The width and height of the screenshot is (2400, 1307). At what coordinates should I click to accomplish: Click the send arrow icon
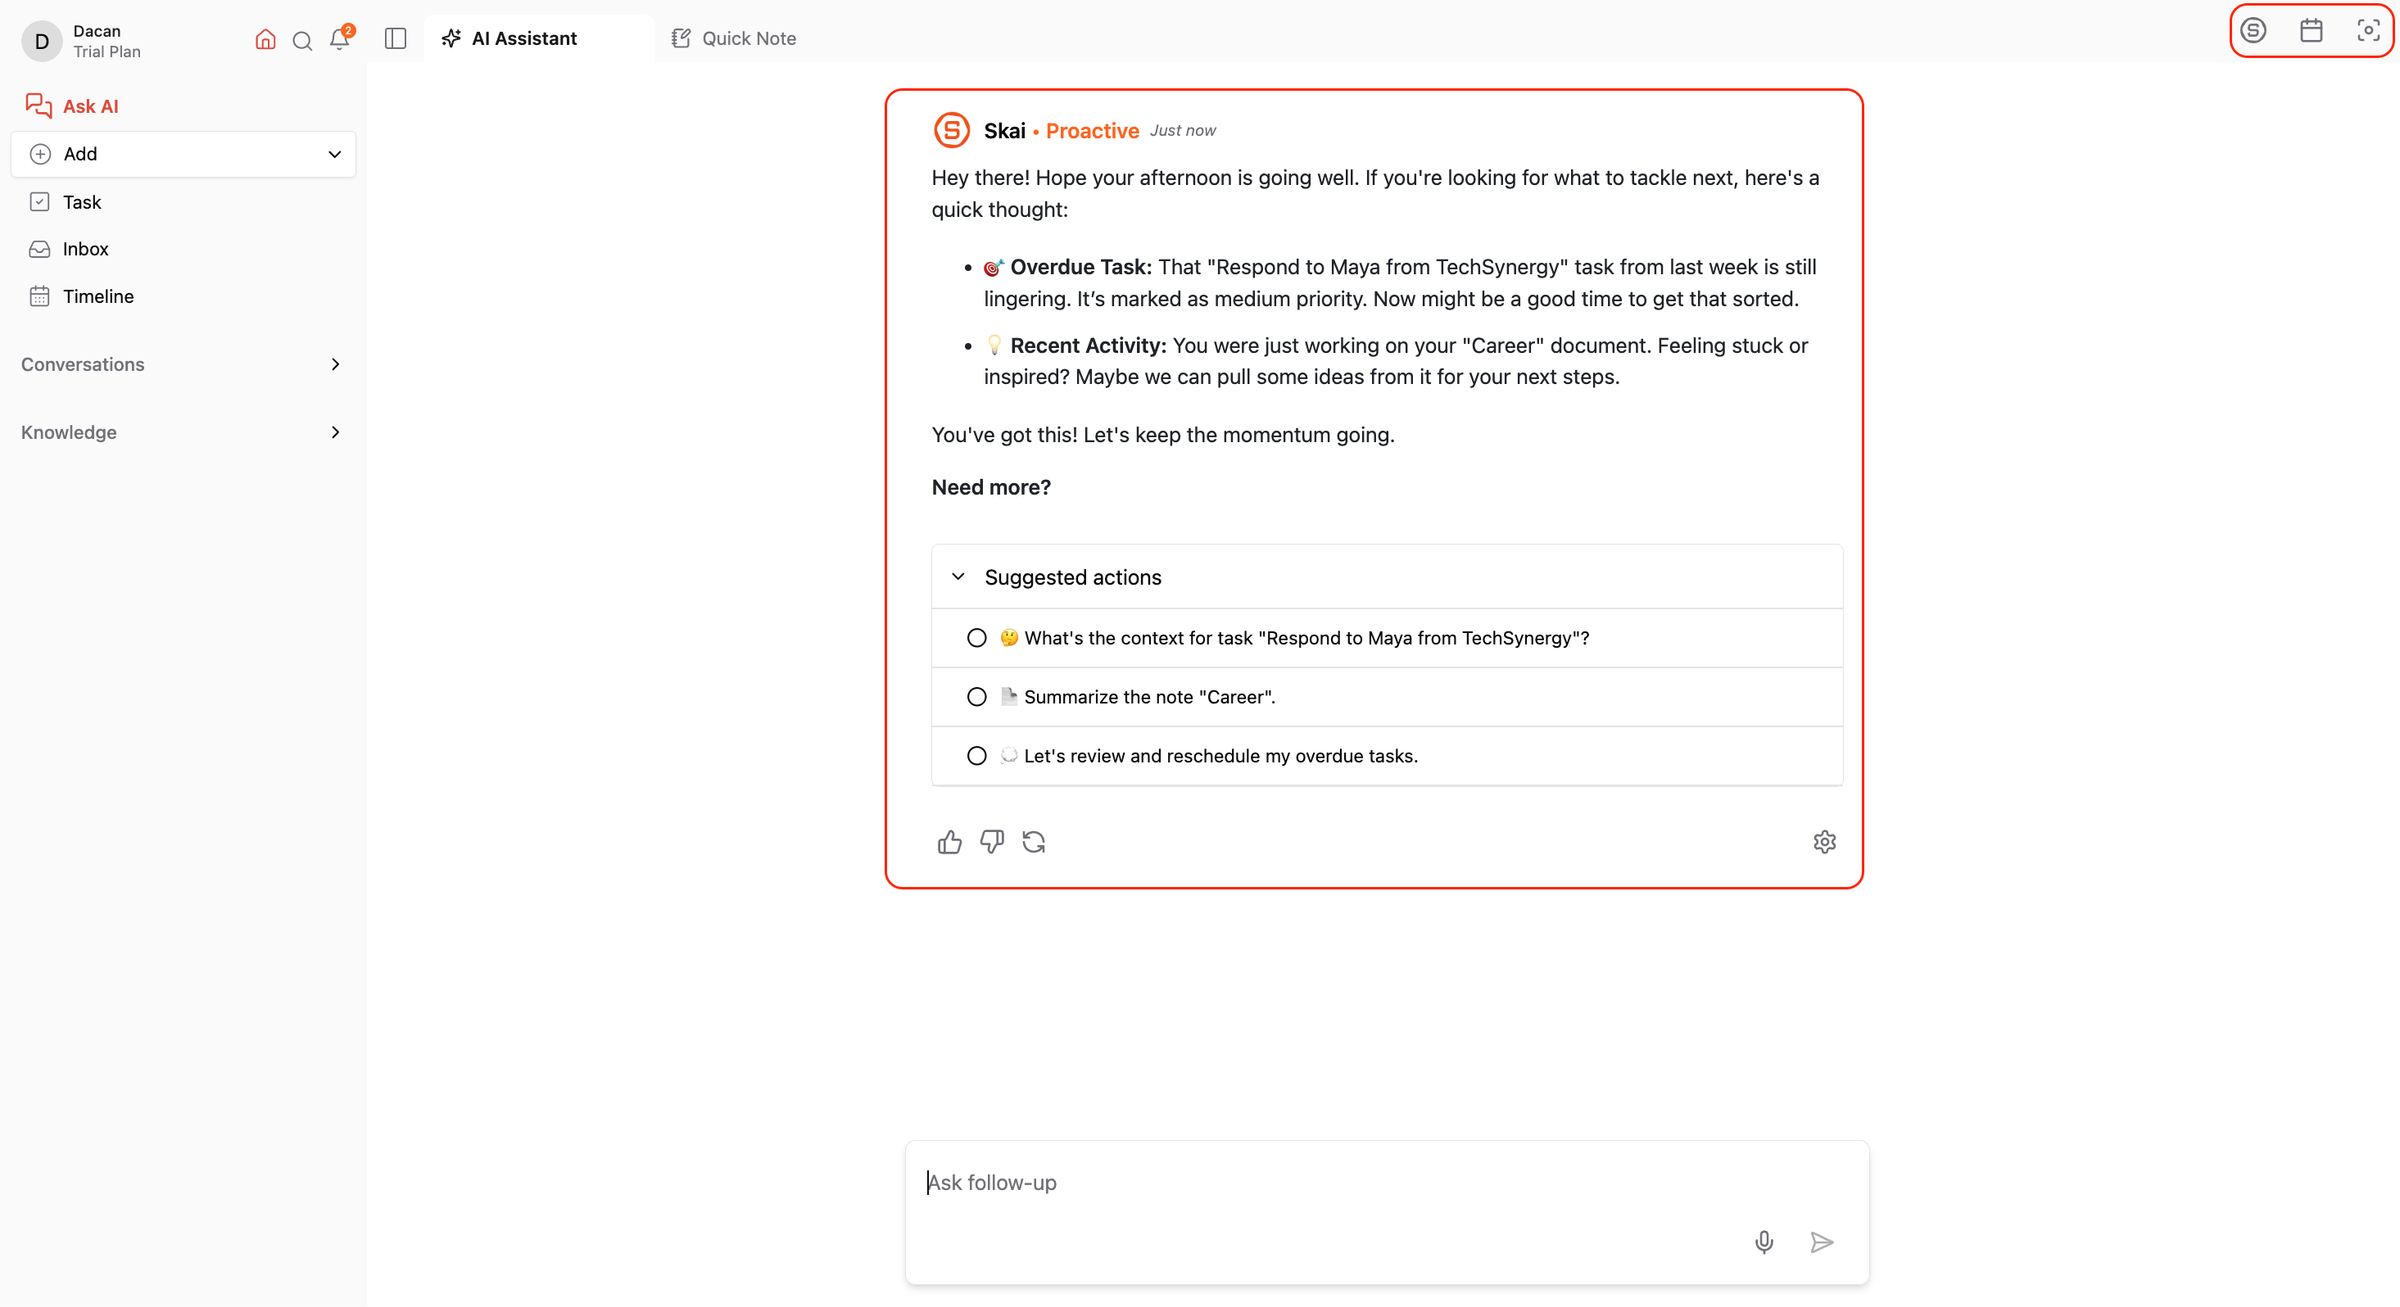(1822, 1242)
